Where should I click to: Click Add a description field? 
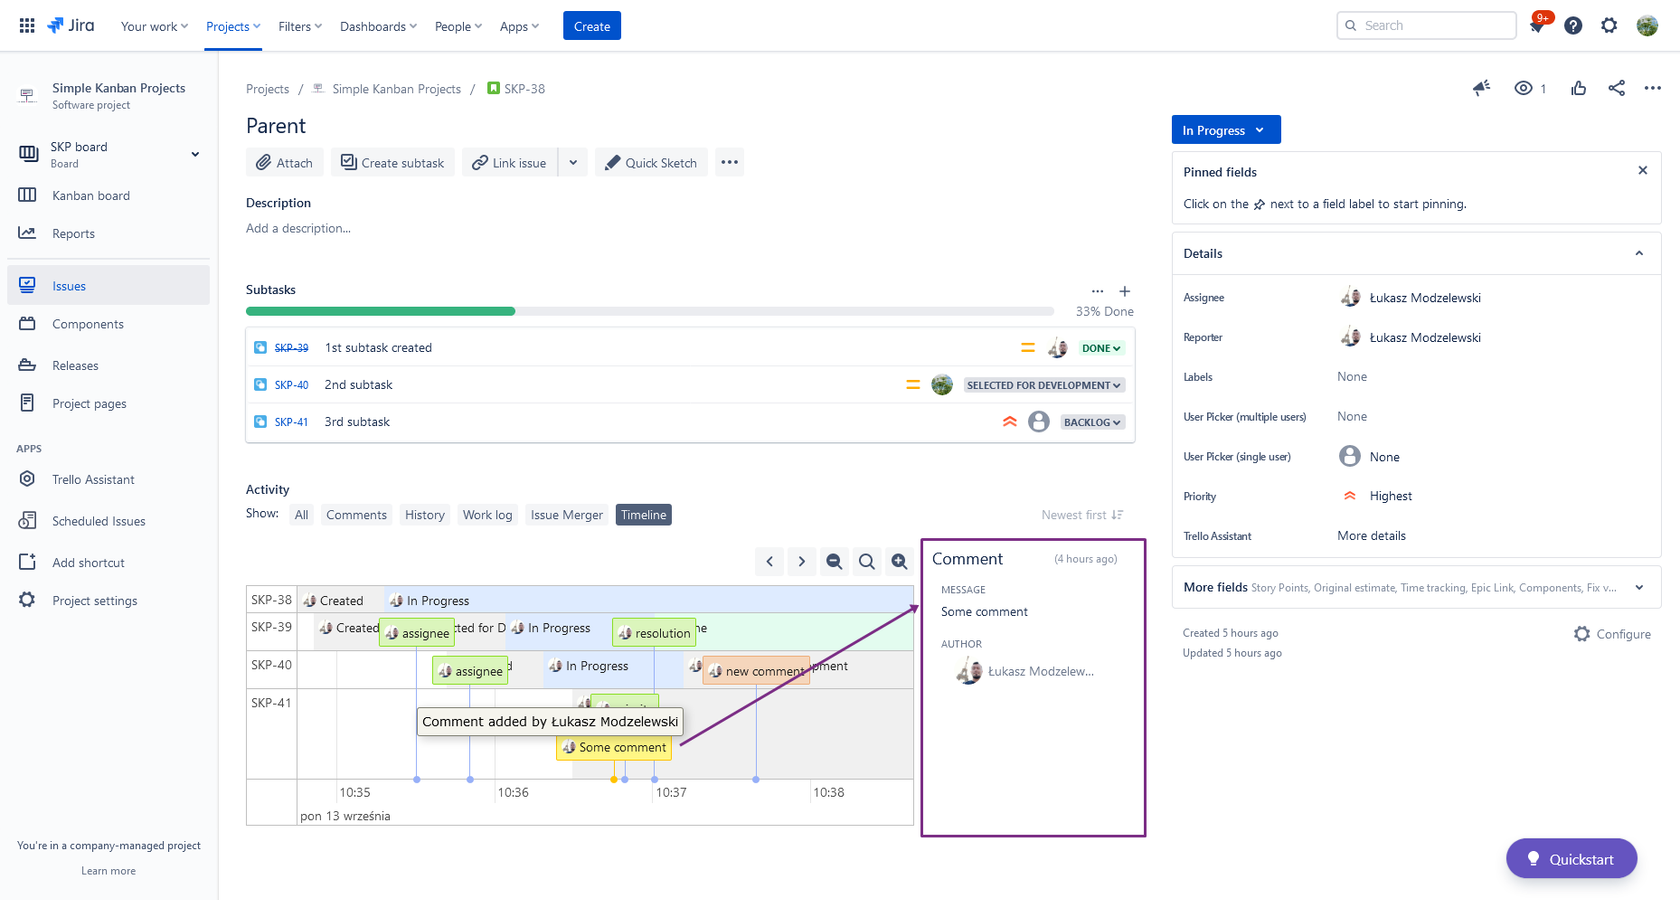298,228
